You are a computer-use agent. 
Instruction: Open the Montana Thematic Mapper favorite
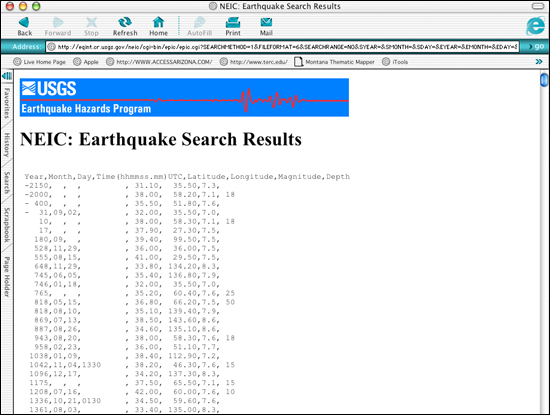(x=334, y=62)
